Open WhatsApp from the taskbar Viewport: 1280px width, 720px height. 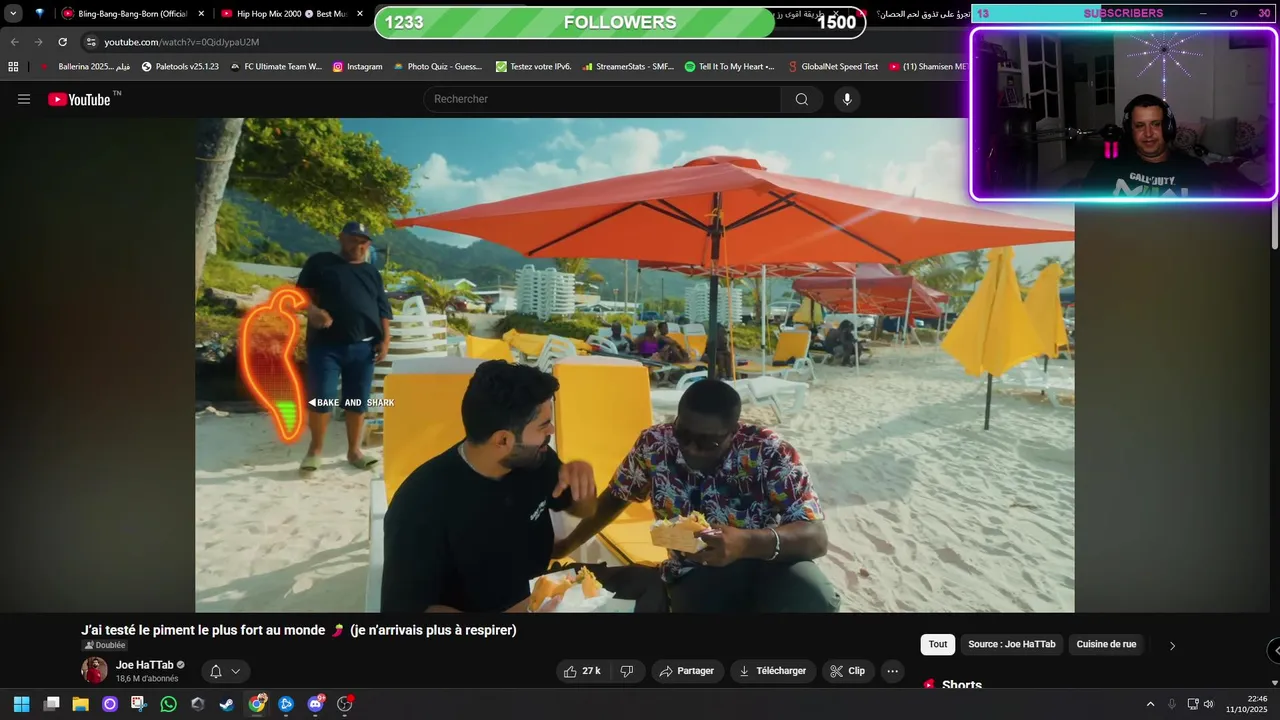click(x=168, y=704)
